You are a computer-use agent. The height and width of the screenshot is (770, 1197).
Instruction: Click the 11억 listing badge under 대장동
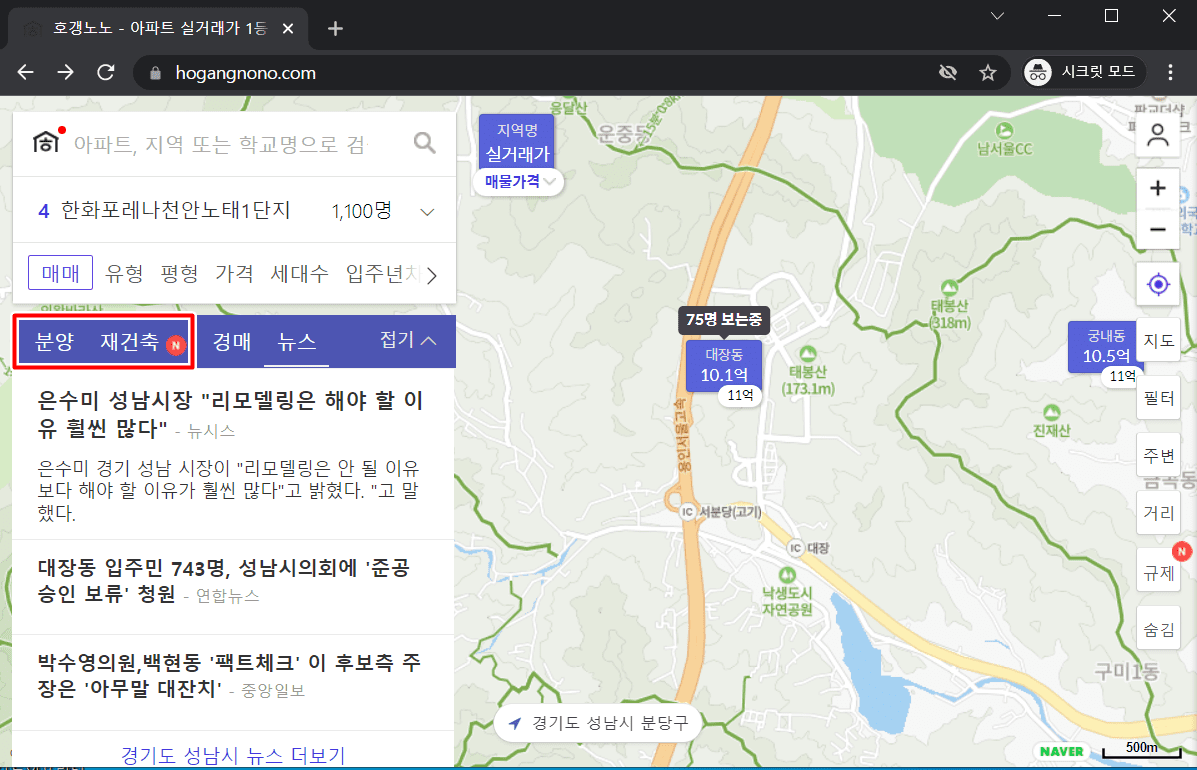click(740, 395)
